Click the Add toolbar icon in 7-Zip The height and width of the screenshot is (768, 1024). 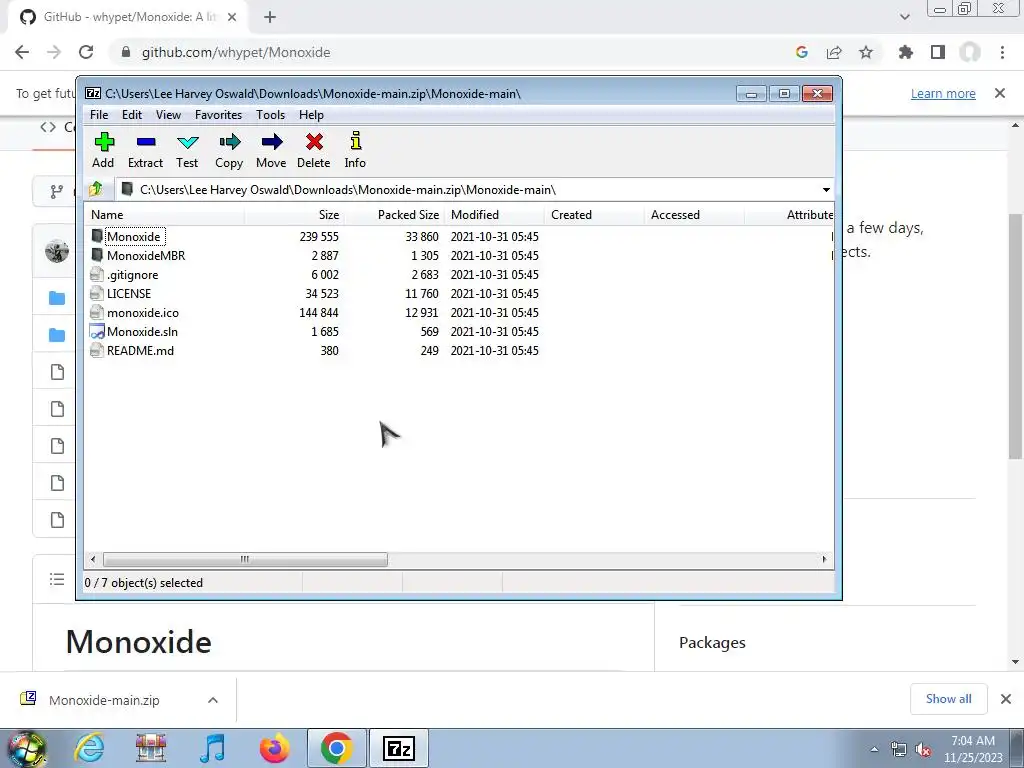coord(103,151)
